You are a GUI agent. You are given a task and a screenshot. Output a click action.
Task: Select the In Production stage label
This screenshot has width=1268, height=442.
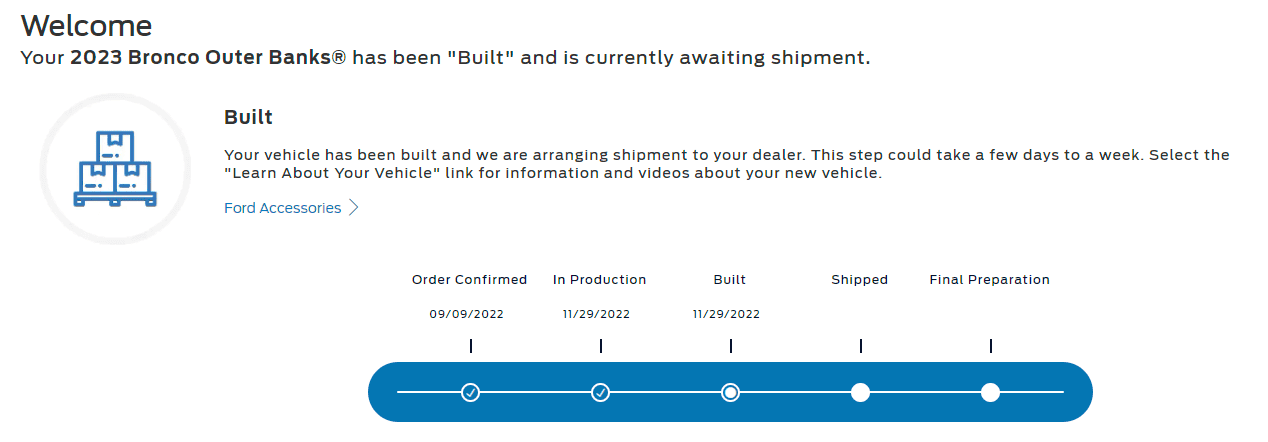pos(600,280)
